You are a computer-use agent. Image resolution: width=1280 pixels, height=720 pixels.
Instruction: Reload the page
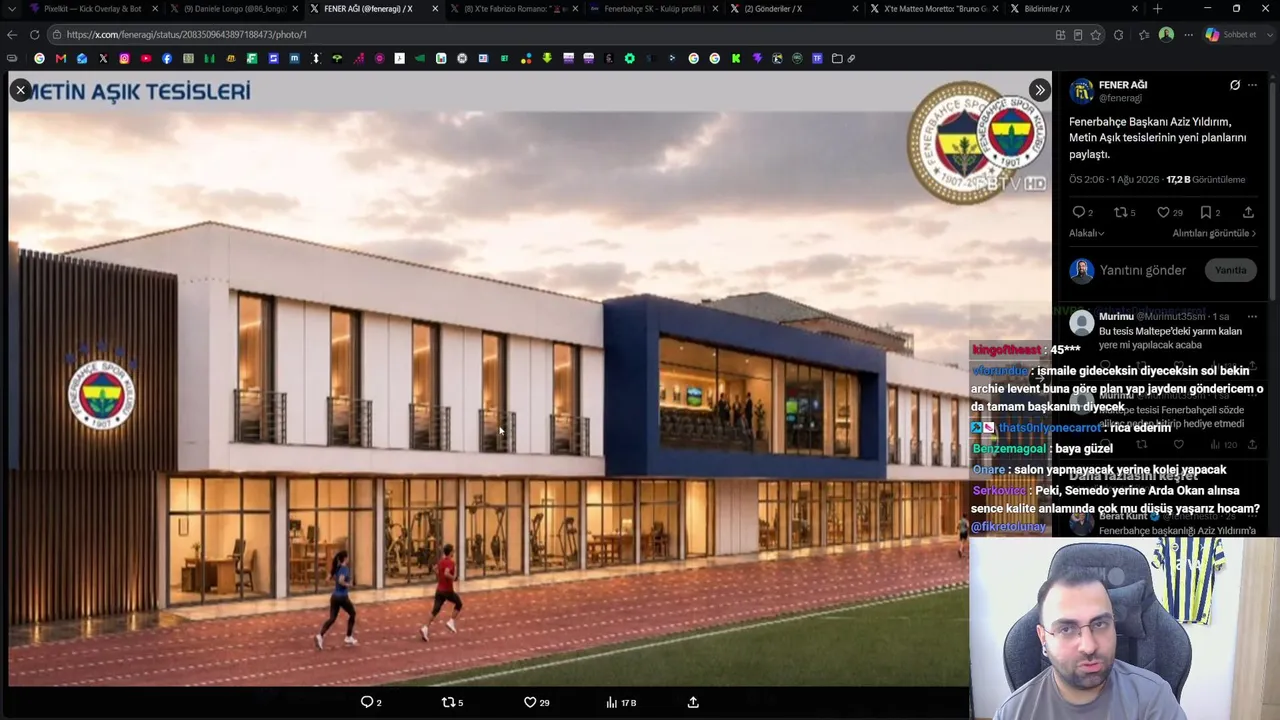coord(34,34)
